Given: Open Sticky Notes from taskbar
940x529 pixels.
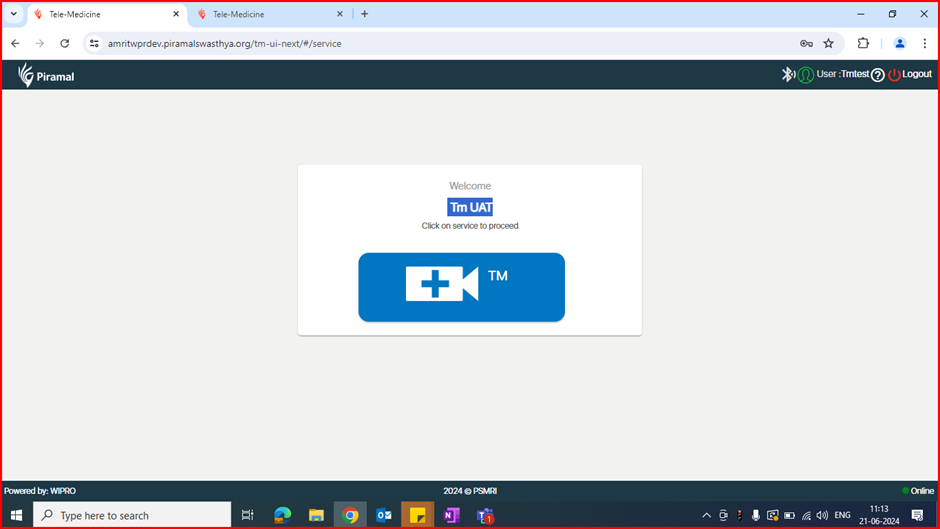Looking at the screenshot, I should click(418, 515).
